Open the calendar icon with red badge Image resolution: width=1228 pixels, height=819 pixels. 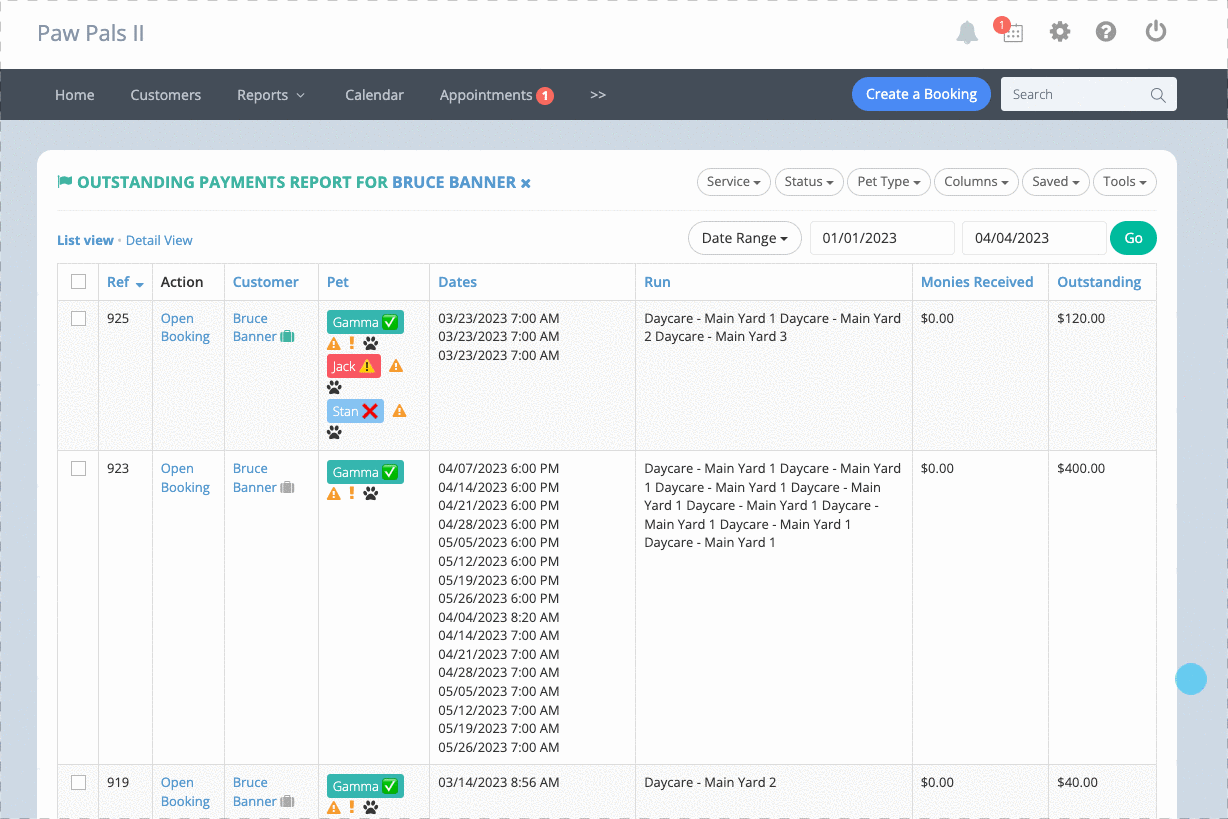(1011, 31)
